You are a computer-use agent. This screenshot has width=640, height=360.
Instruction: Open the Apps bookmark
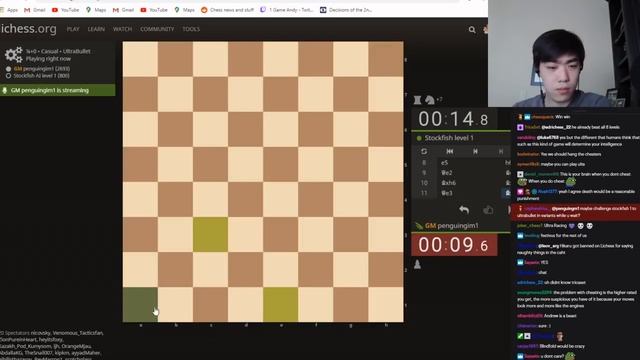[9, 10]
